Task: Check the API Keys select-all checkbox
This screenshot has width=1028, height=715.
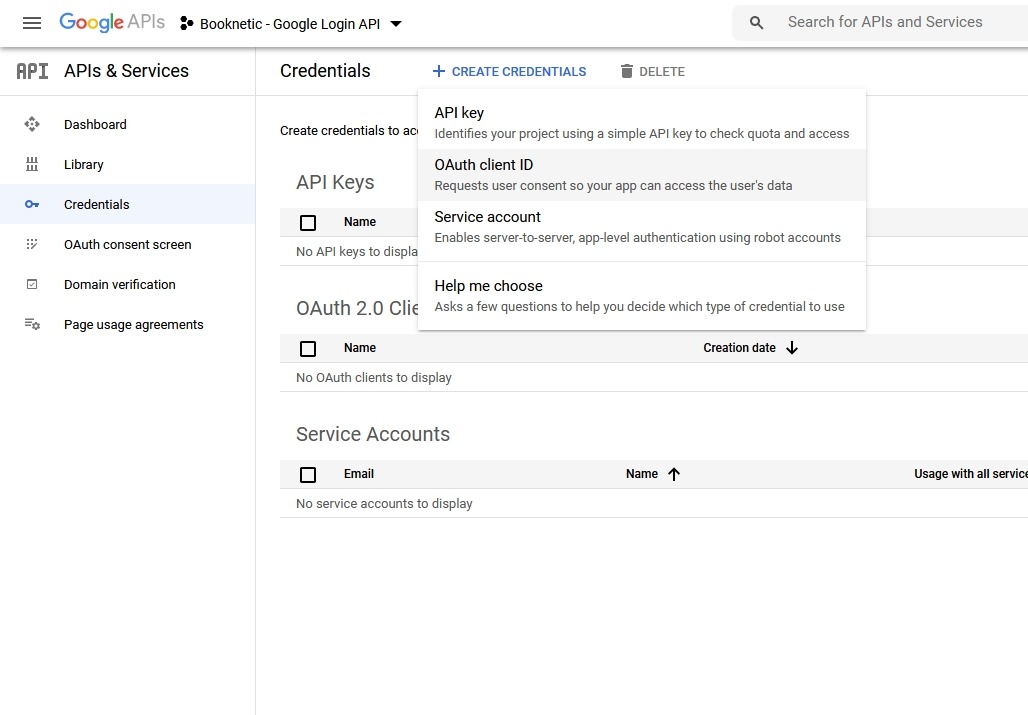Action: (x=308, y=222)
